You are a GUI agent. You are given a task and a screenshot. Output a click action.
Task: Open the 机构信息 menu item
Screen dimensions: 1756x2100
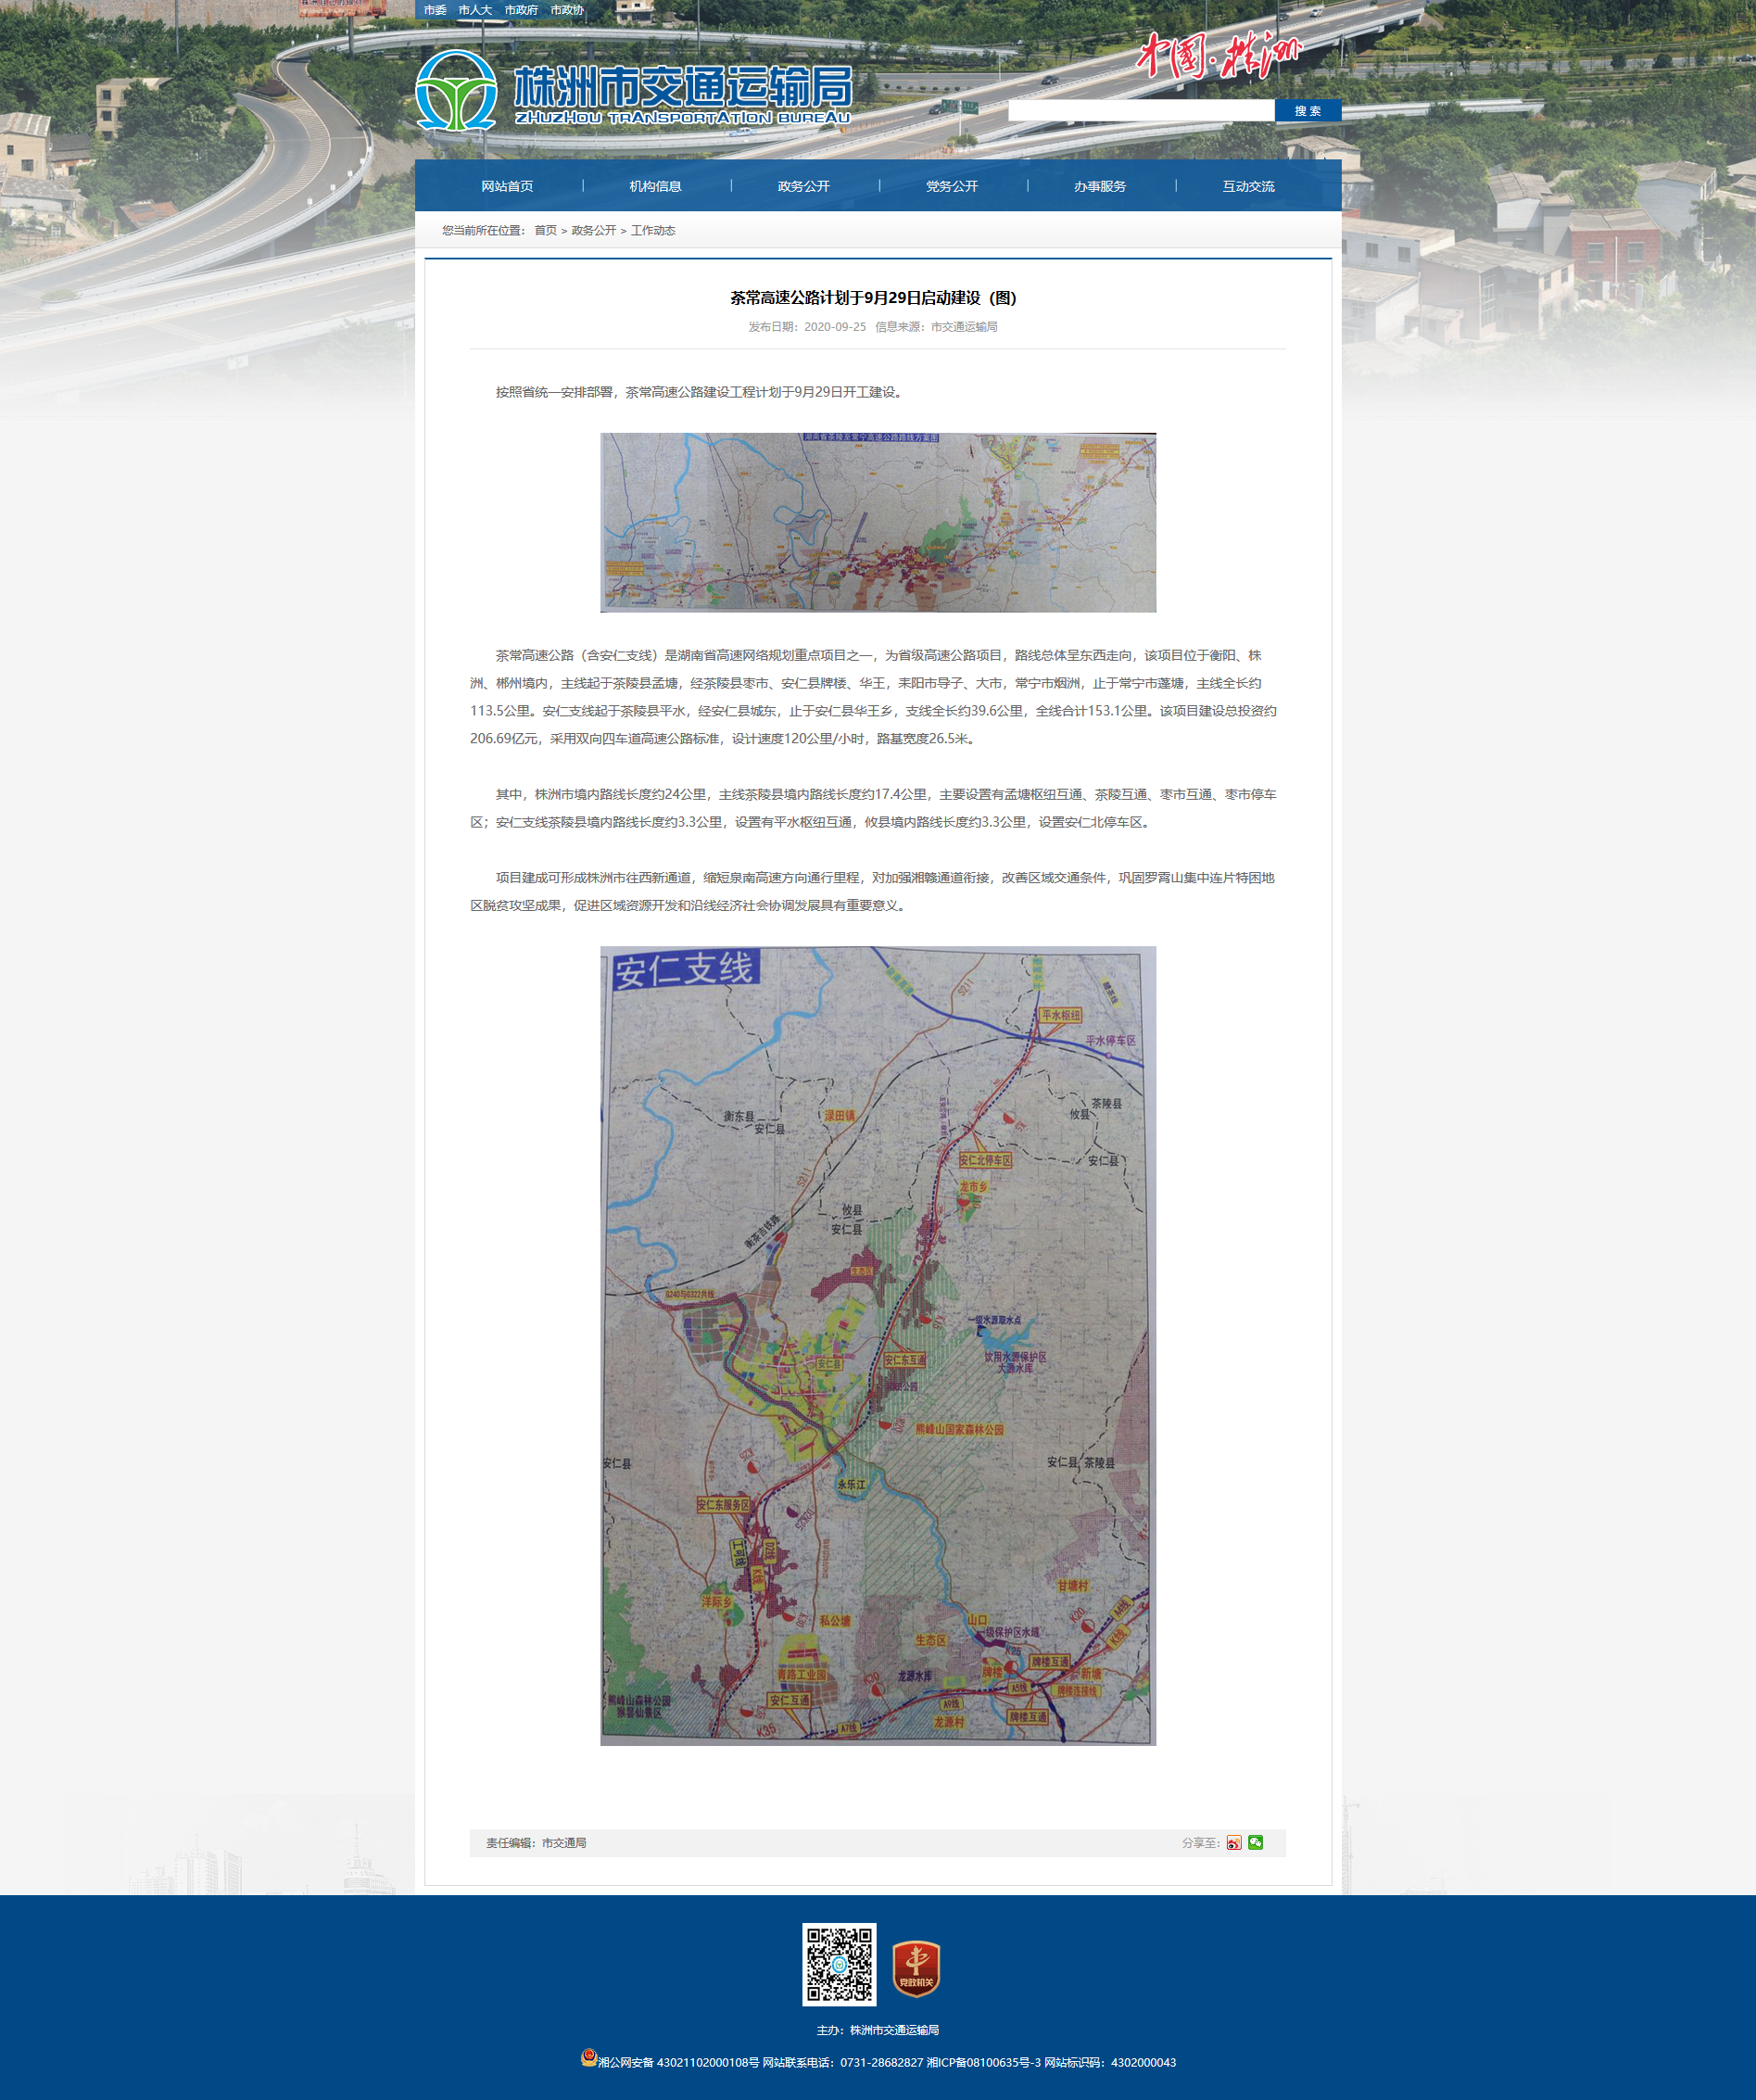pos(655,186)
